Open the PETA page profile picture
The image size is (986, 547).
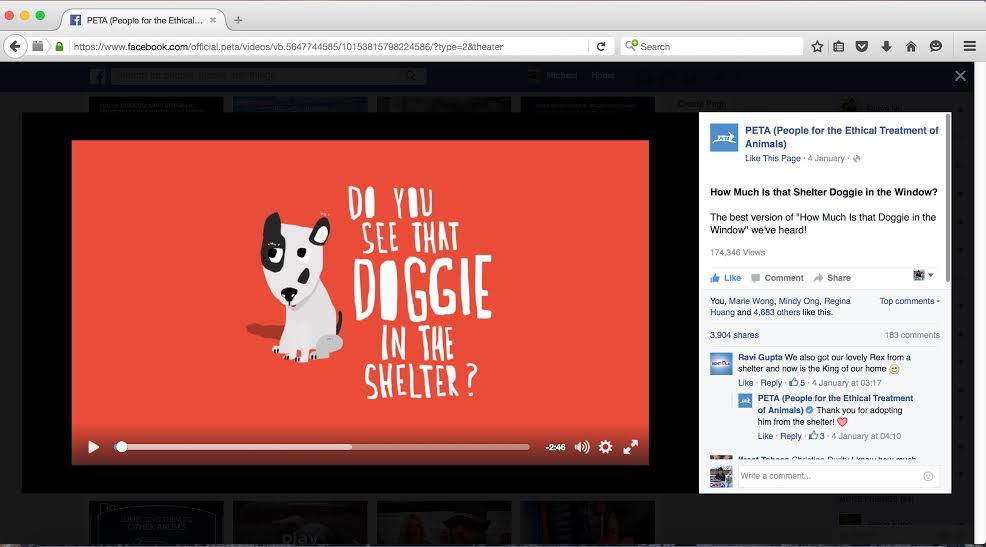point(724,138)
